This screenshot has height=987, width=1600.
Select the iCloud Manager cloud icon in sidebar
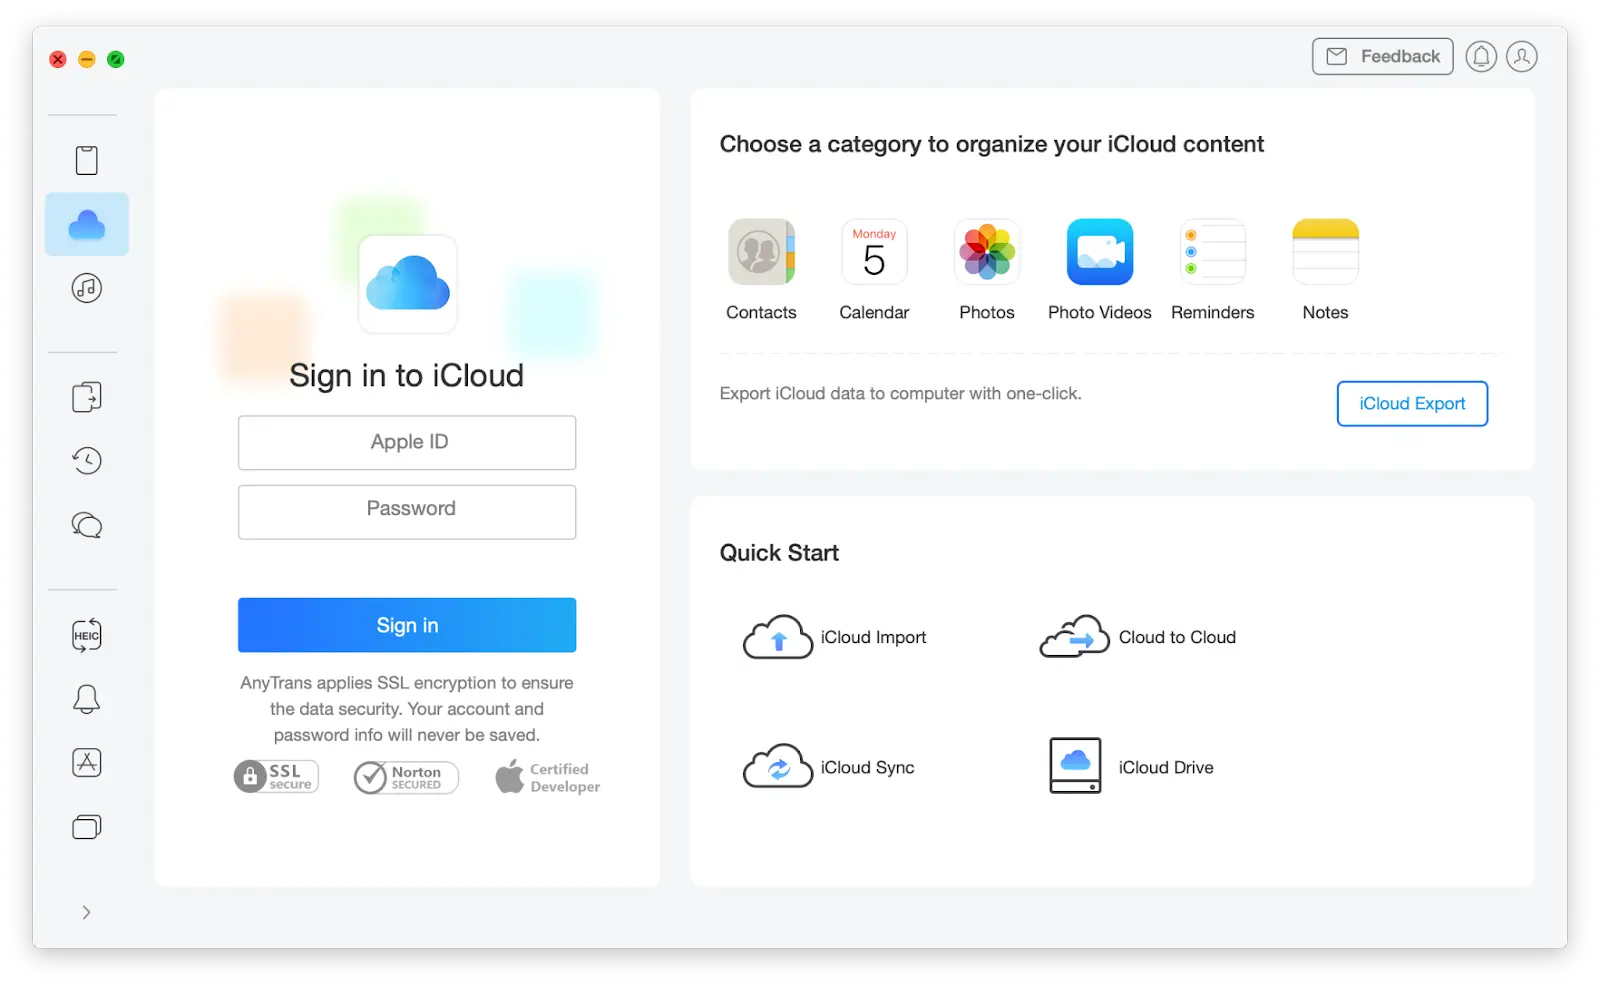click(87, 224)
